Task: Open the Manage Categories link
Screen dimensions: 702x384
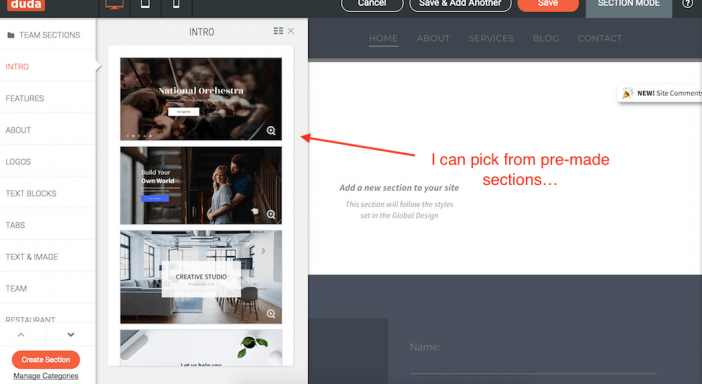Action: click(46, 376)
